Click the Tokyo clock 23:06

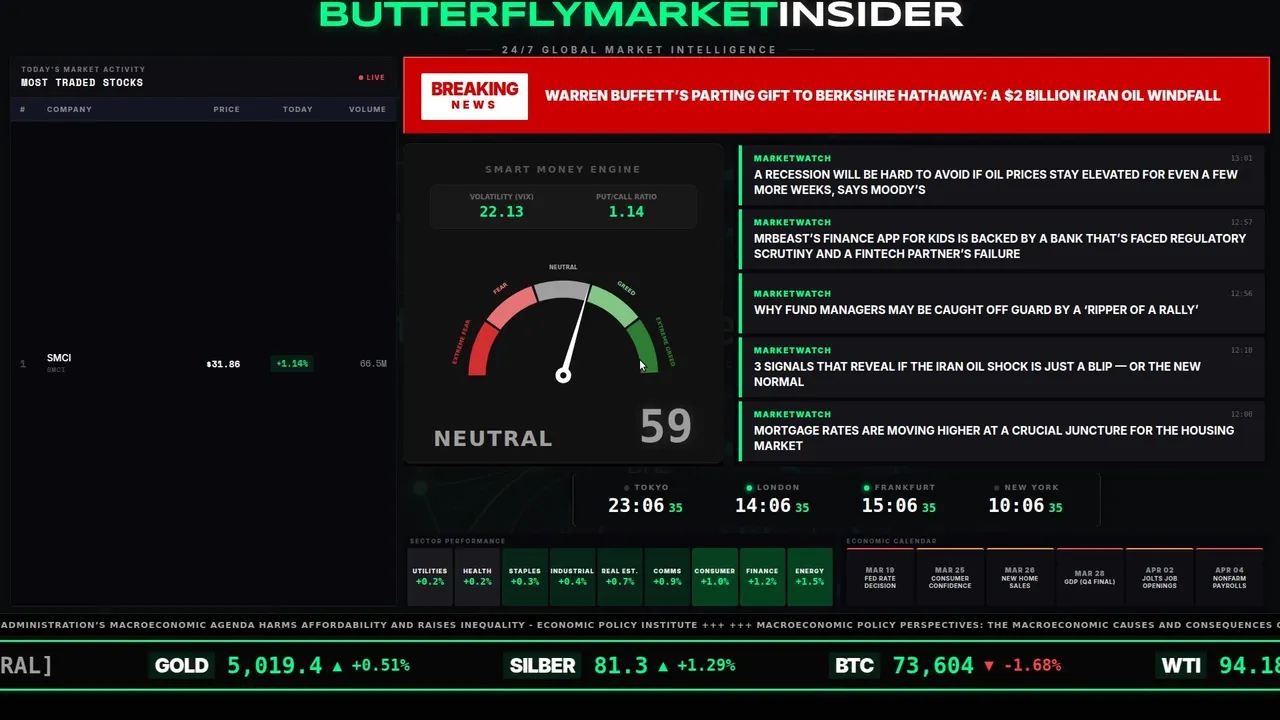pos(636,506)
